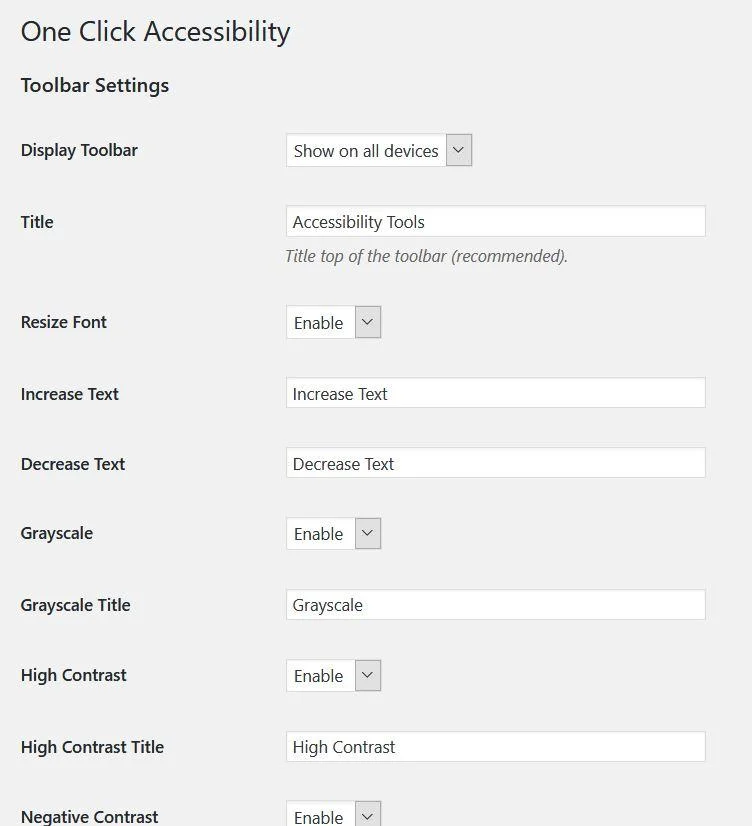Click the High Contrast chevron arrow
The image size is (752, 826).
pos(367,676)
